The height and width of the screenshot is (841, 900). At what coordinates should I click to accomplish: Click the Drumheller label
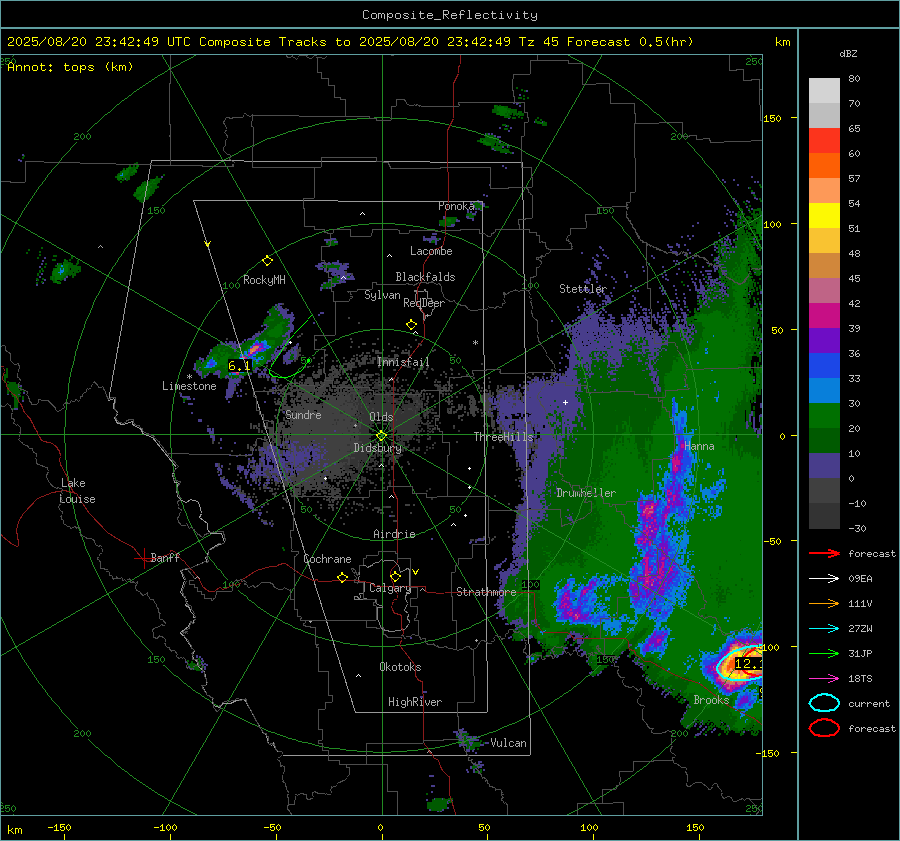(x=586, y=493)
